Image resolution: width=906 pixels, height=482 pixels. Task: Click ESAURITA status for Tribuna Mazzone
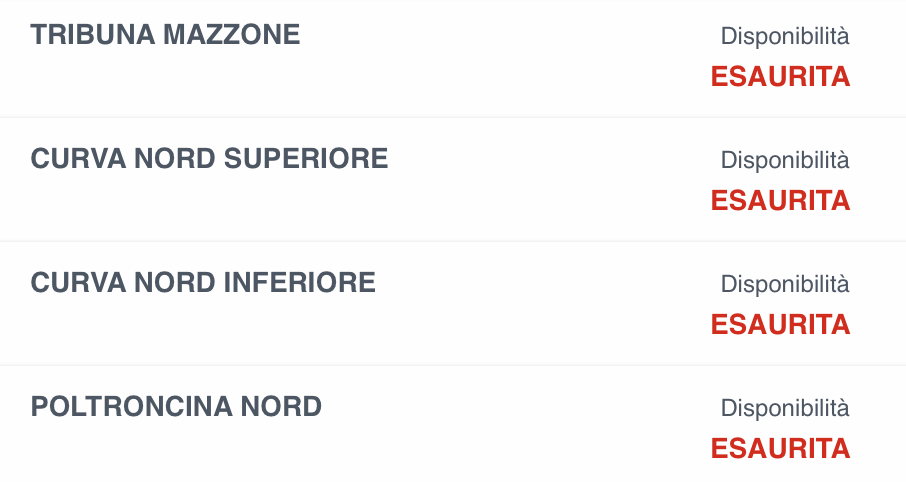pos(780,77)
